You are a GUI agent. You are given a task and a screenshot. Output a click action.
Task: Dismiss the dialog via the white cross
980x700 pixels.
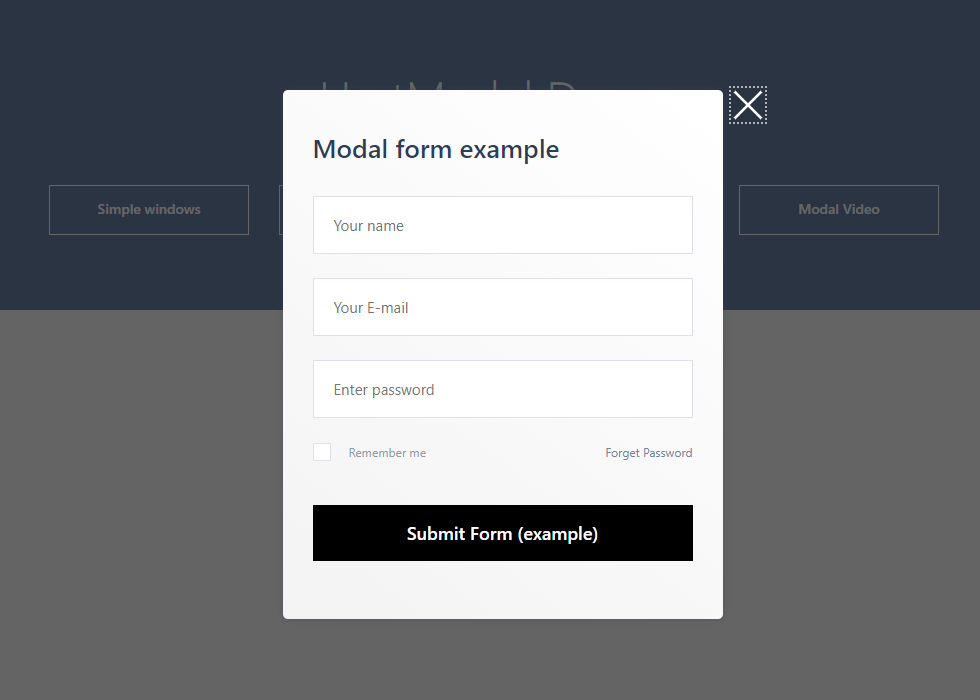748,105
